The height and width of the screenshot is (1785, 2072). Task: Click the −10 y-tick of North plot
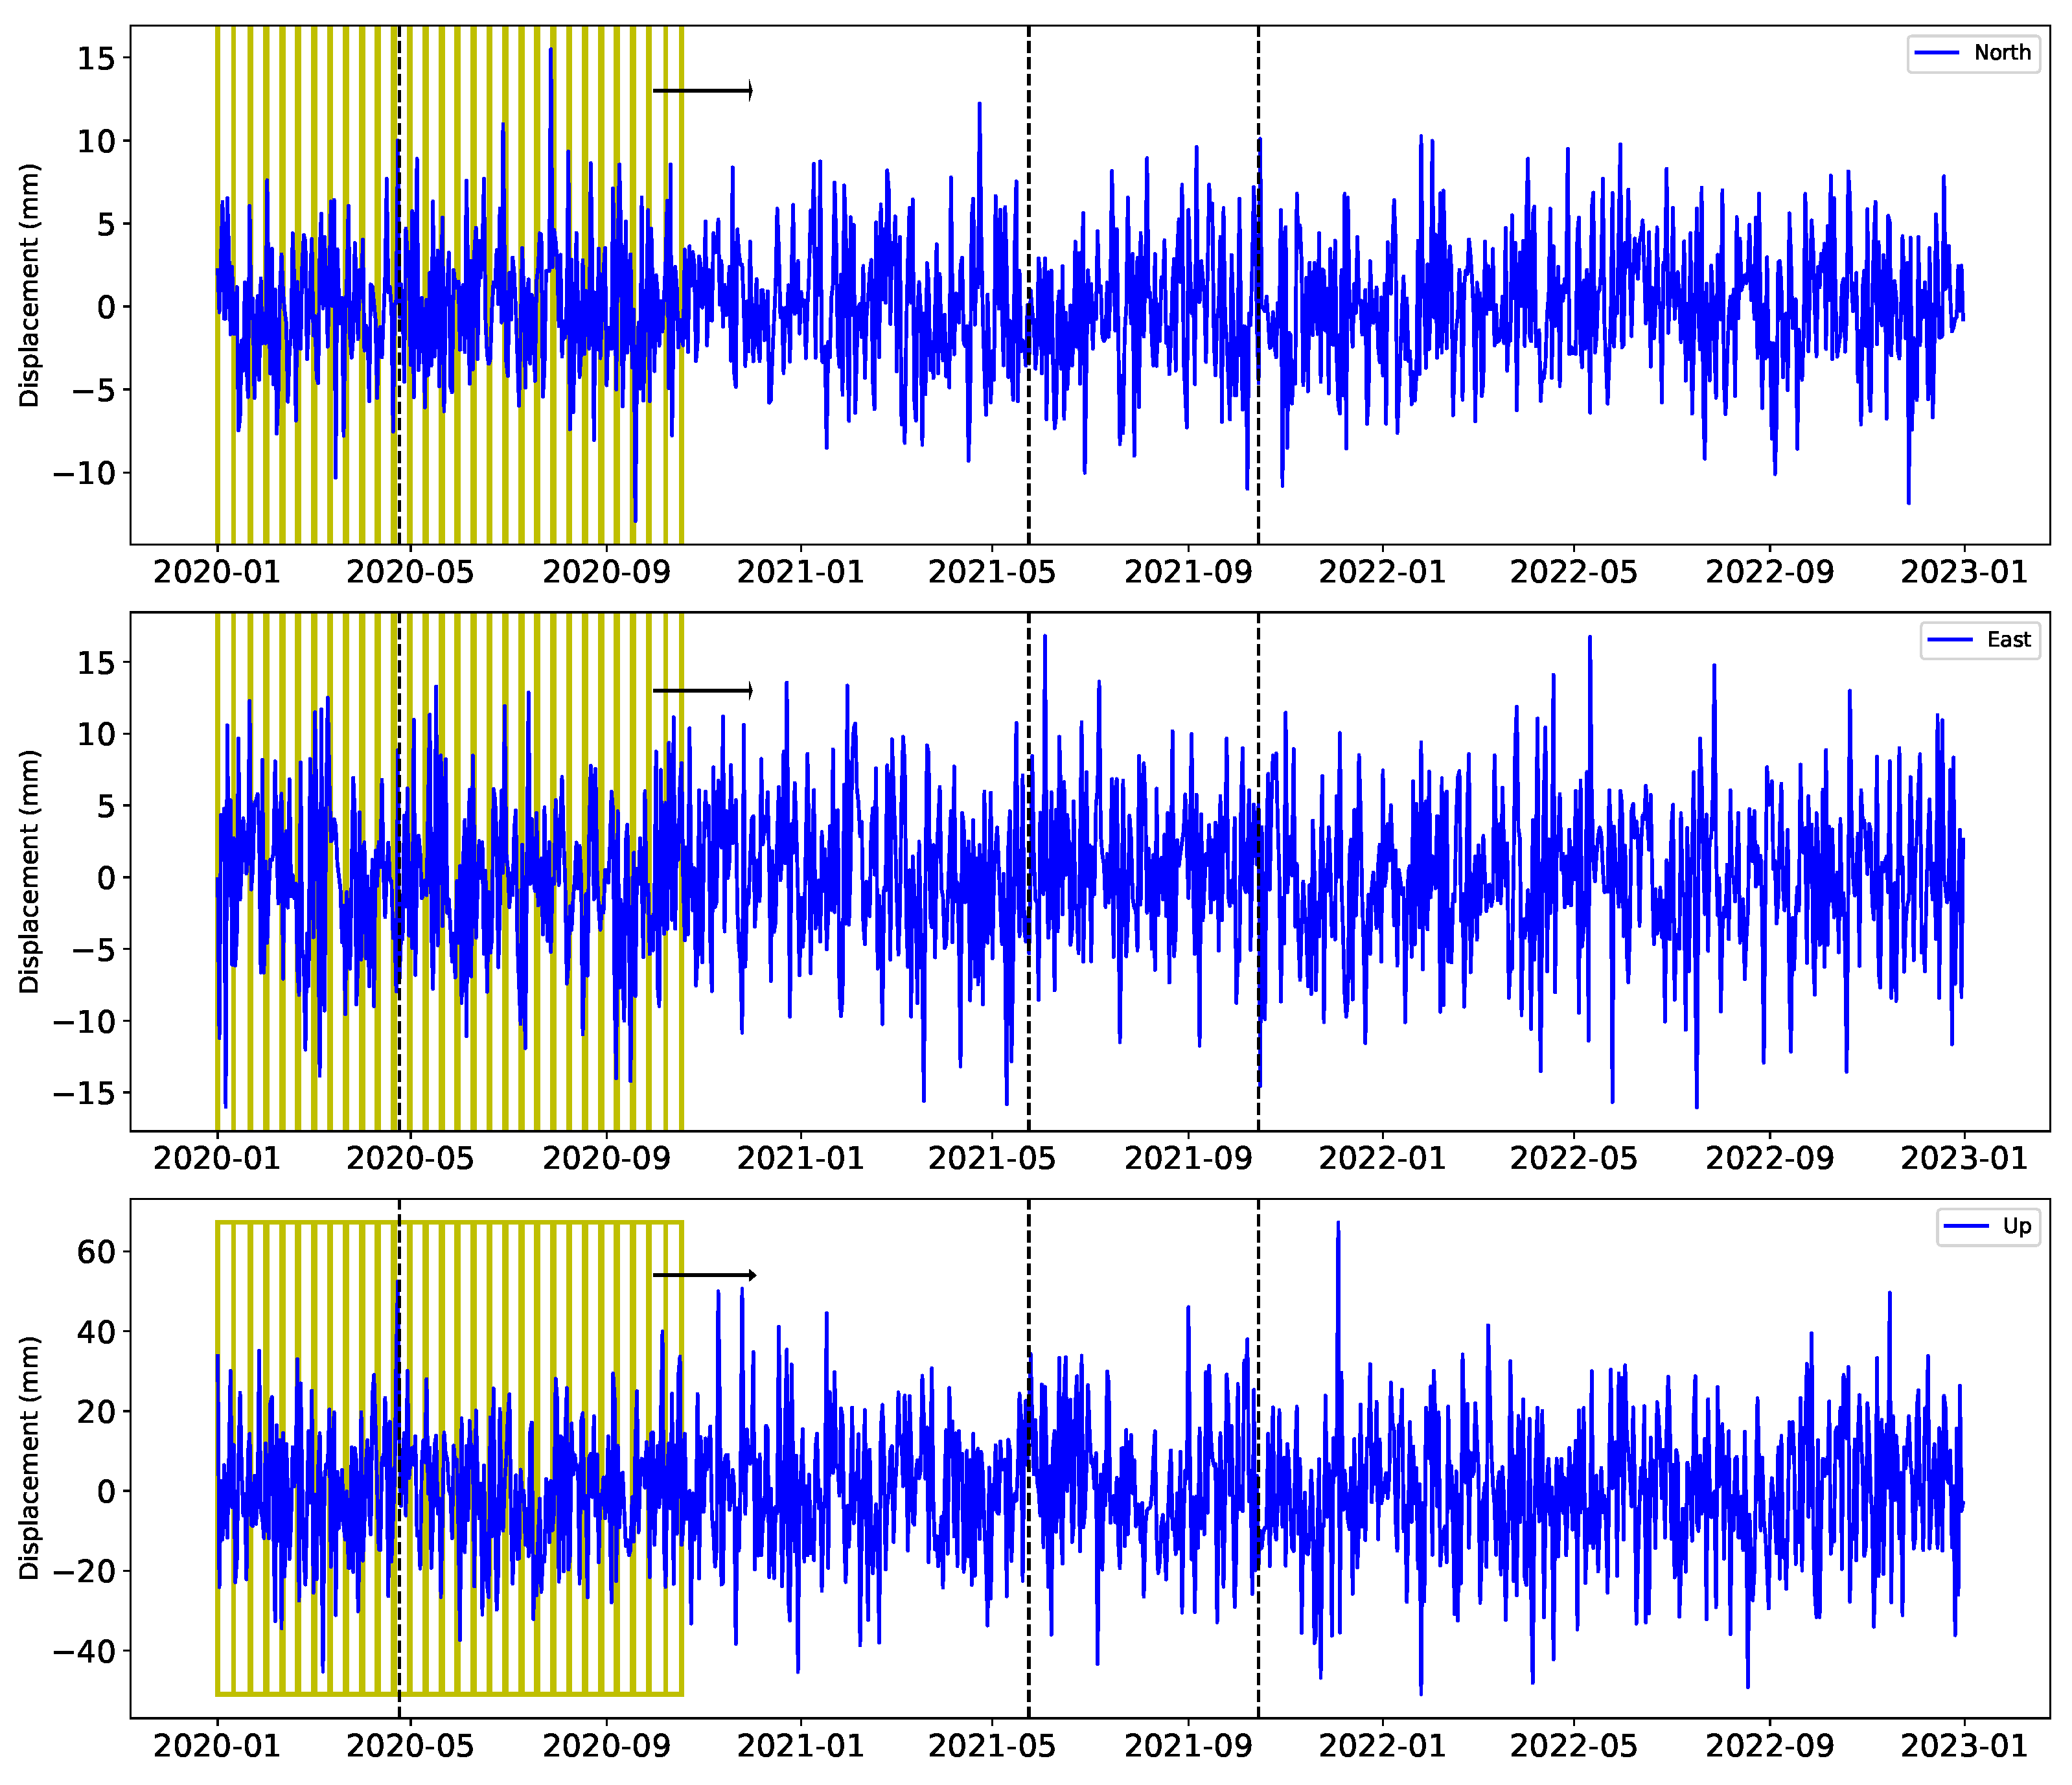tap(85, 473)
